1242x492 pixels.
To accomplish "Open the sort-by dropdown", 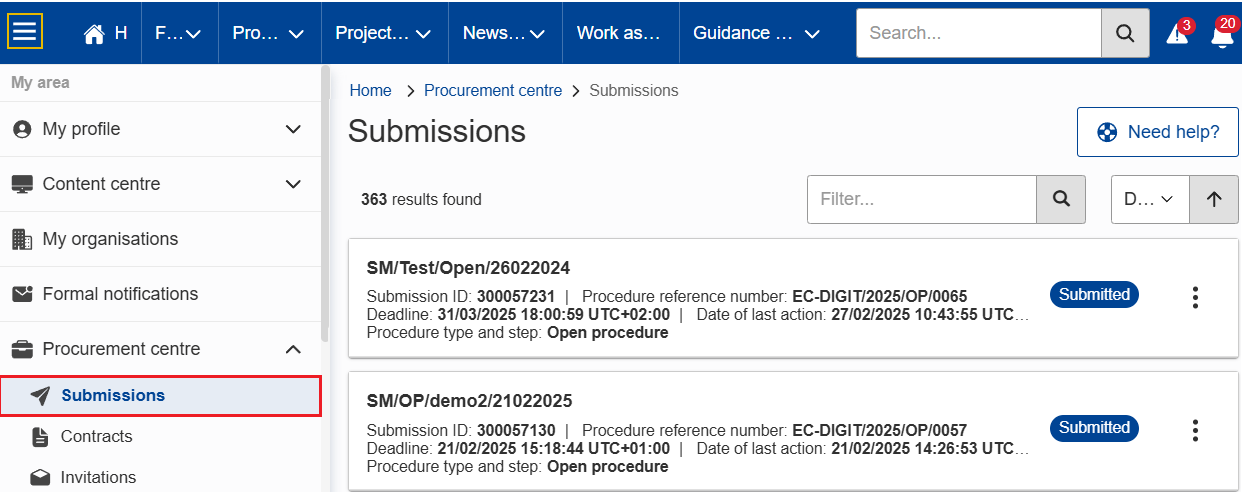I will click(x=1150, y=199).
